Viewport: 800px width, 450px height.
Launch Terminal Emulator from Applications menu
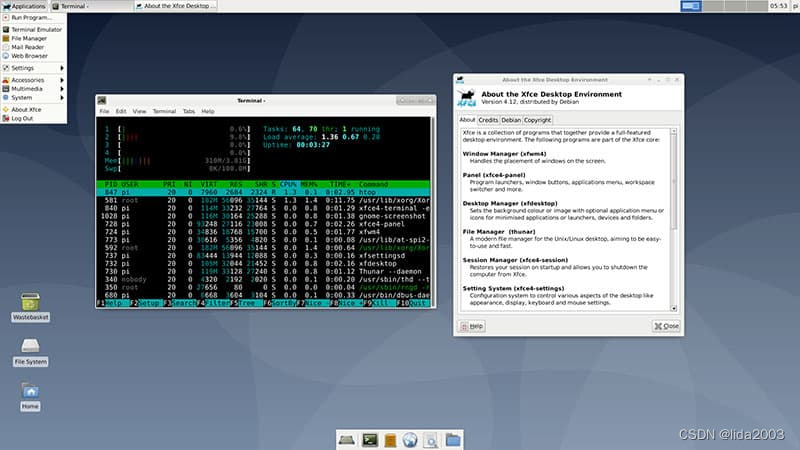point(33,30)
